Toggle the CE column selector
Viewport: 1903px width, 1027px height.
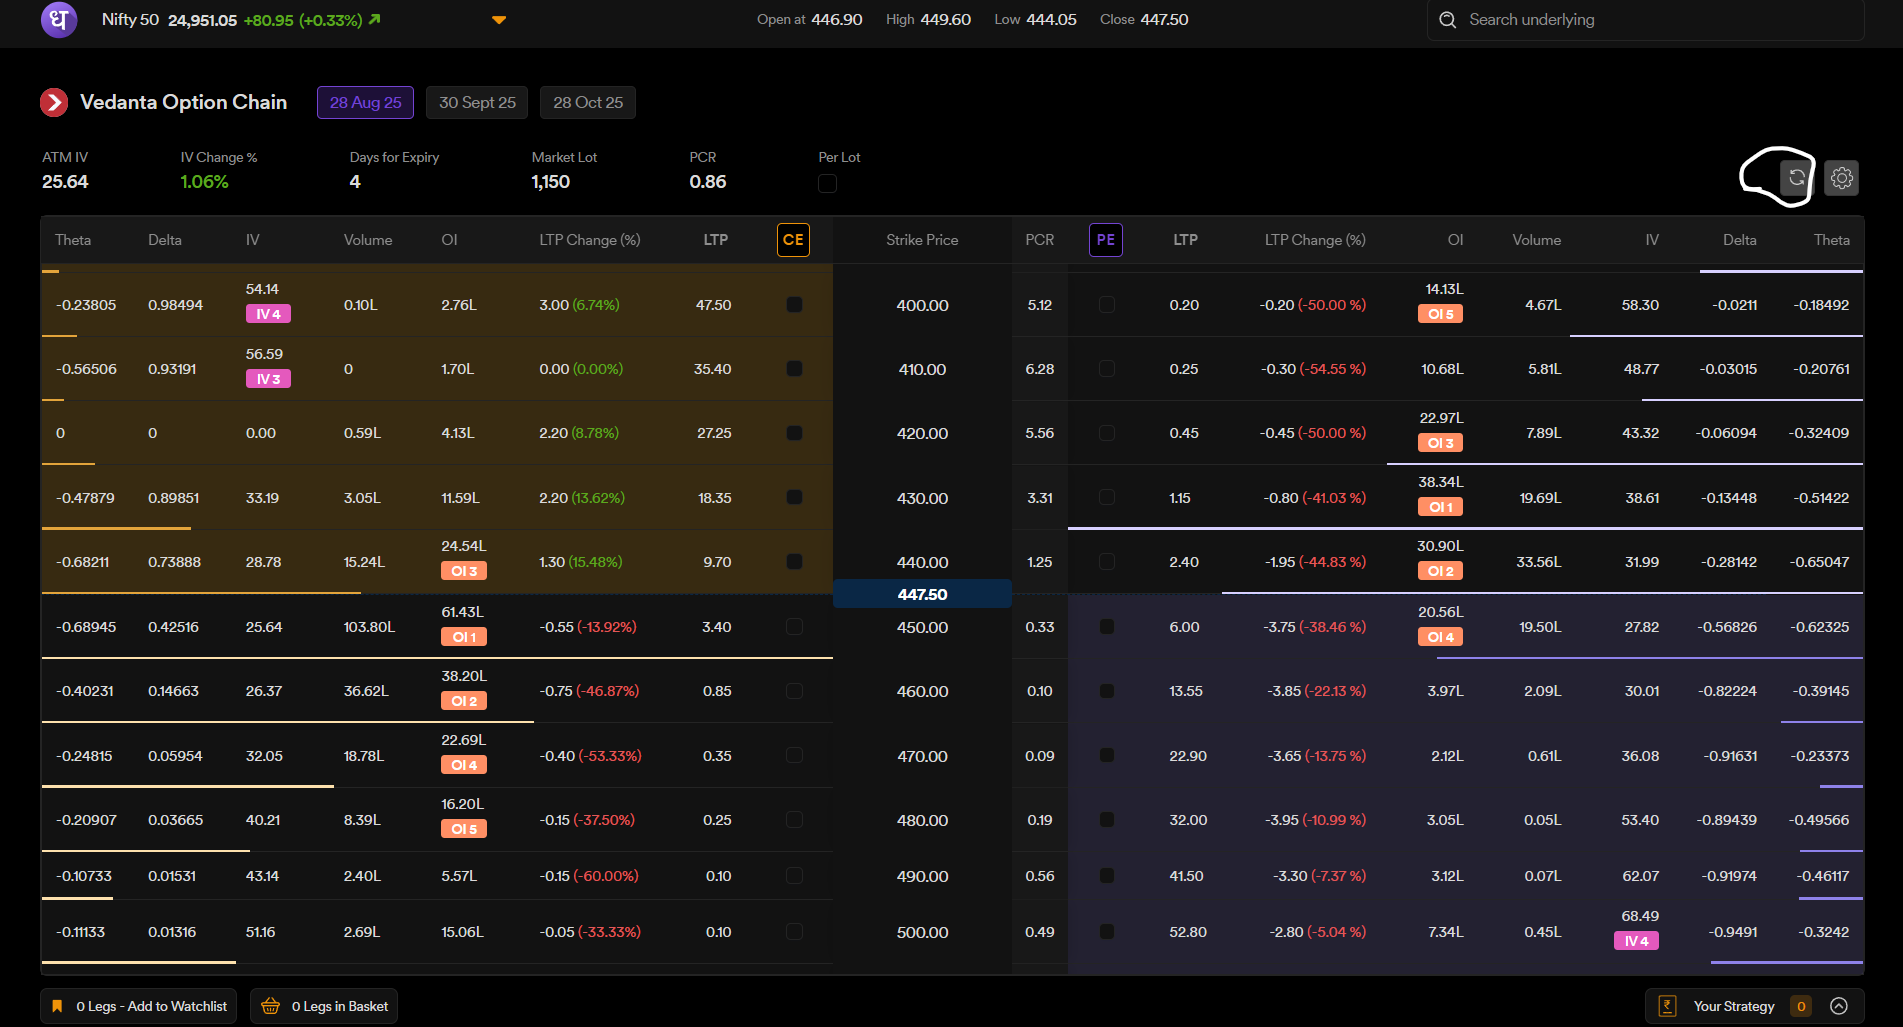(793, 240)
